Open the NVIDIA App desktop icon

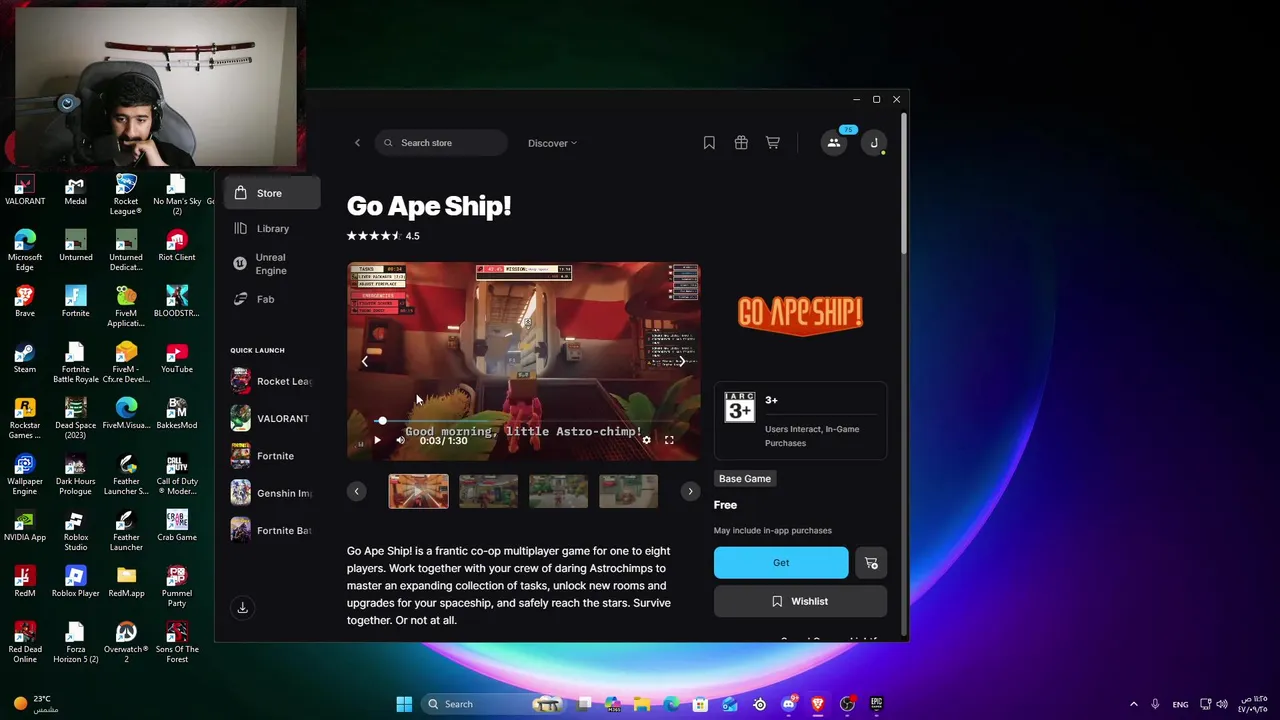tap(25, 526)
